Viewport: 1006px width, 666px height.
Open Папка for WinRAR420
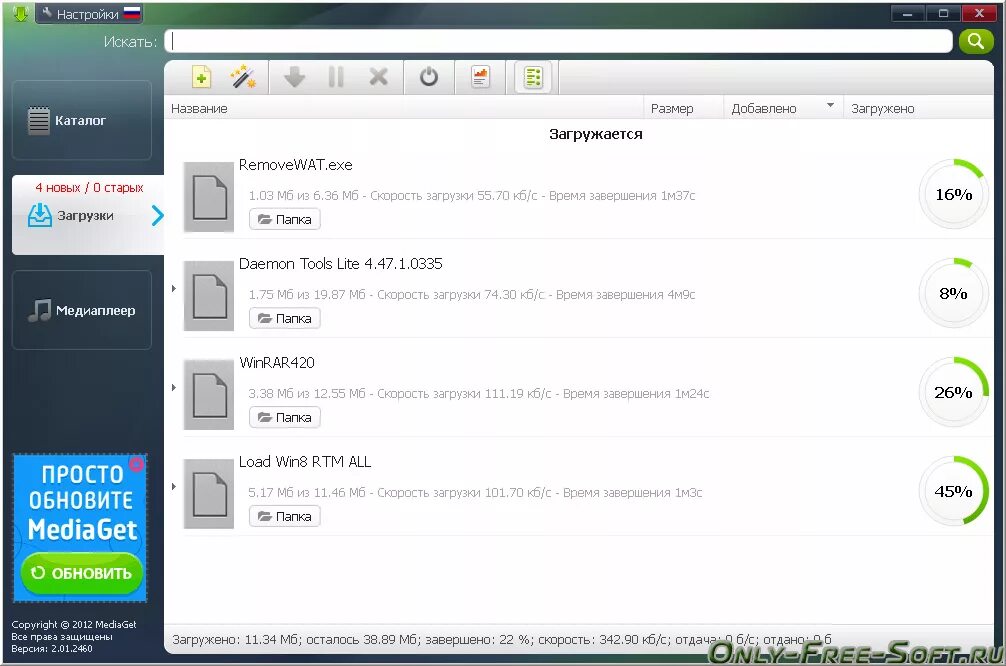point(284,417)
